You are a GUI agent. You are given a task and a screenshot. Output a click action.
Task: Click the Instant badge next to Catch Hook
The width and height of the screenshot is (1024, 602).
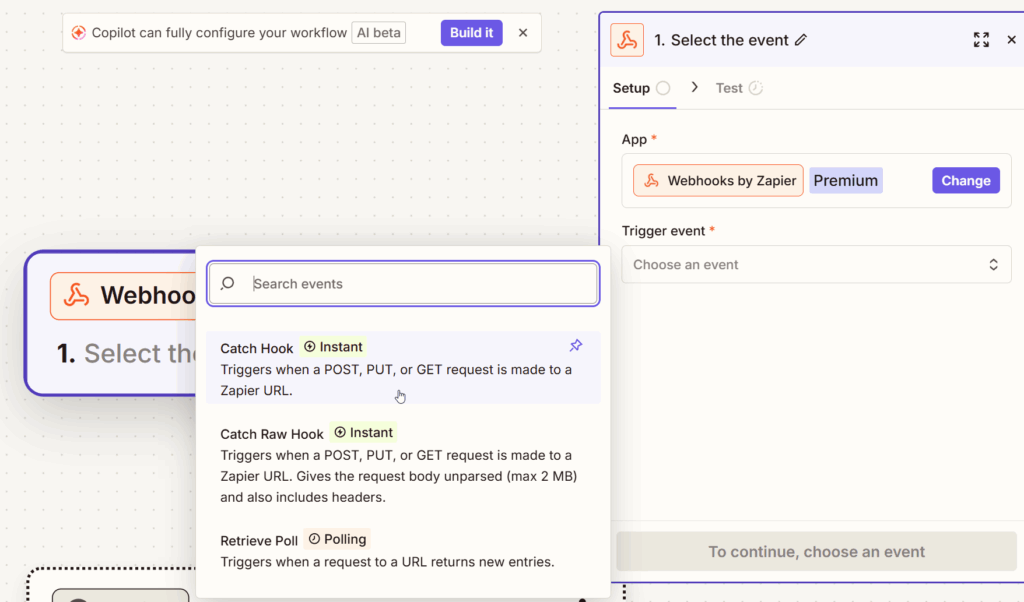click(x=333, y=347)
